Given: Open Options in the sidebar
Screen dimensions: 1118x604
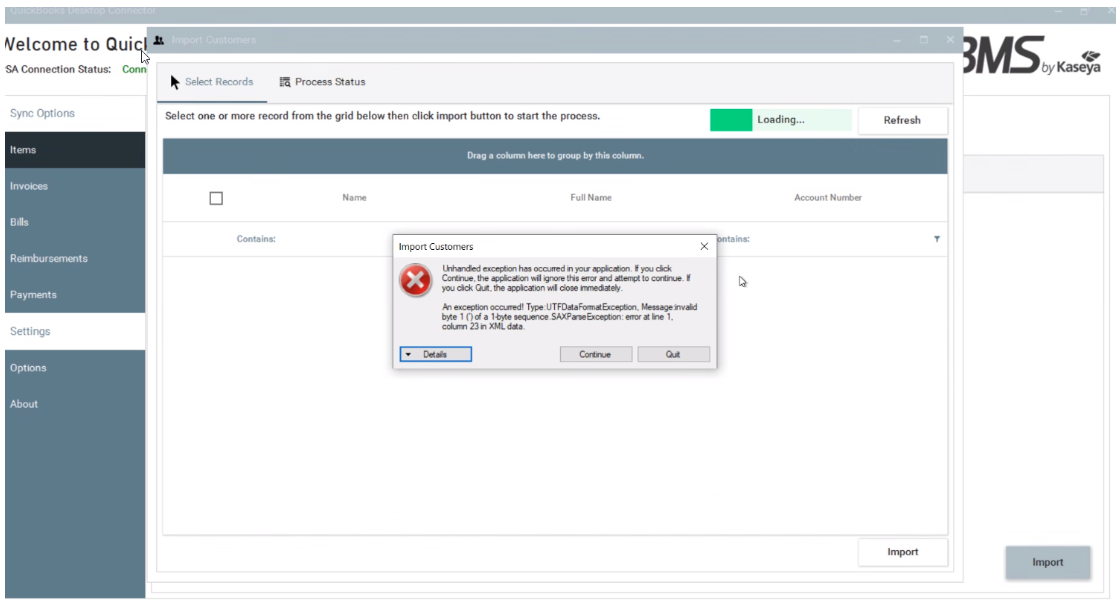Looking at the screenshot, I should pyautogui.click(x=75, y=368).
